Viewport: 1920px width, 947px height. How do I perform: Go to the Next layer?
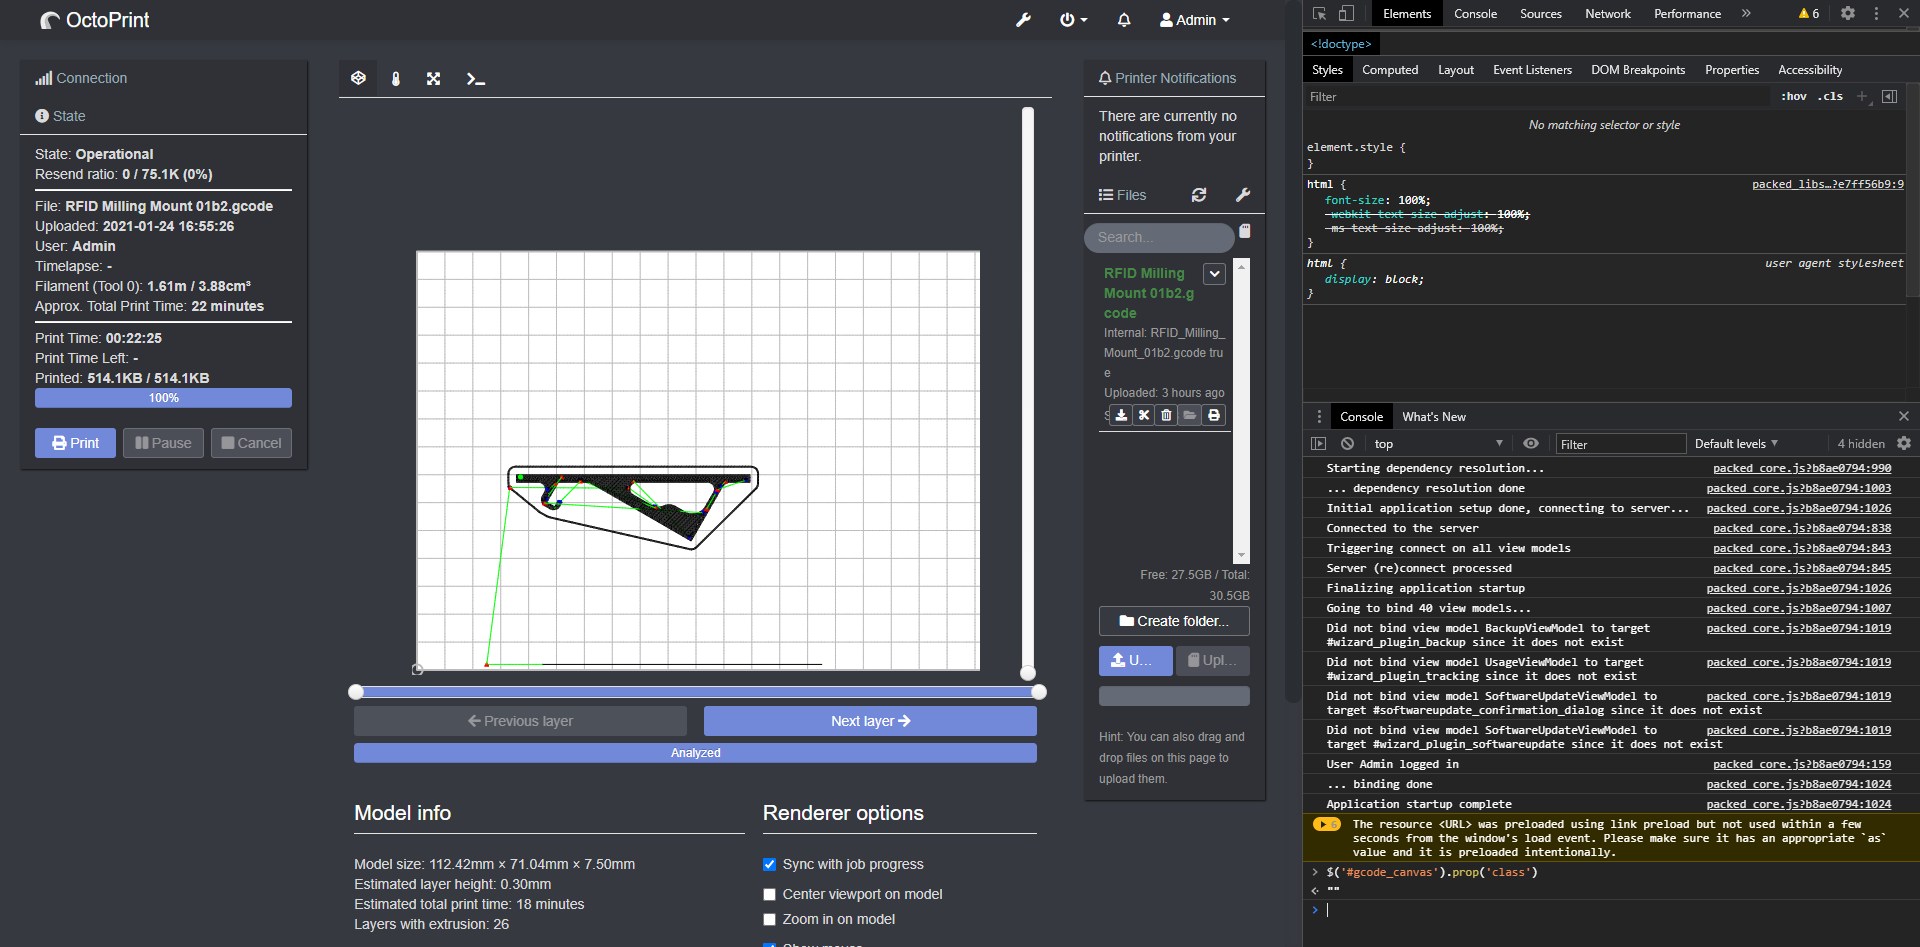[870, 721]
